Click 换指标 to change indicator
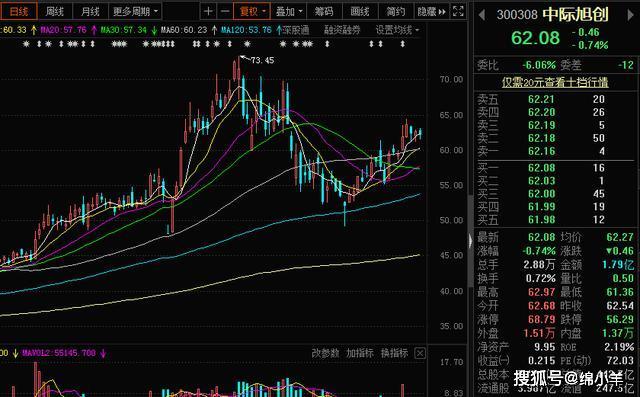Viewport: 640px width, 397px height. point(394,353)
